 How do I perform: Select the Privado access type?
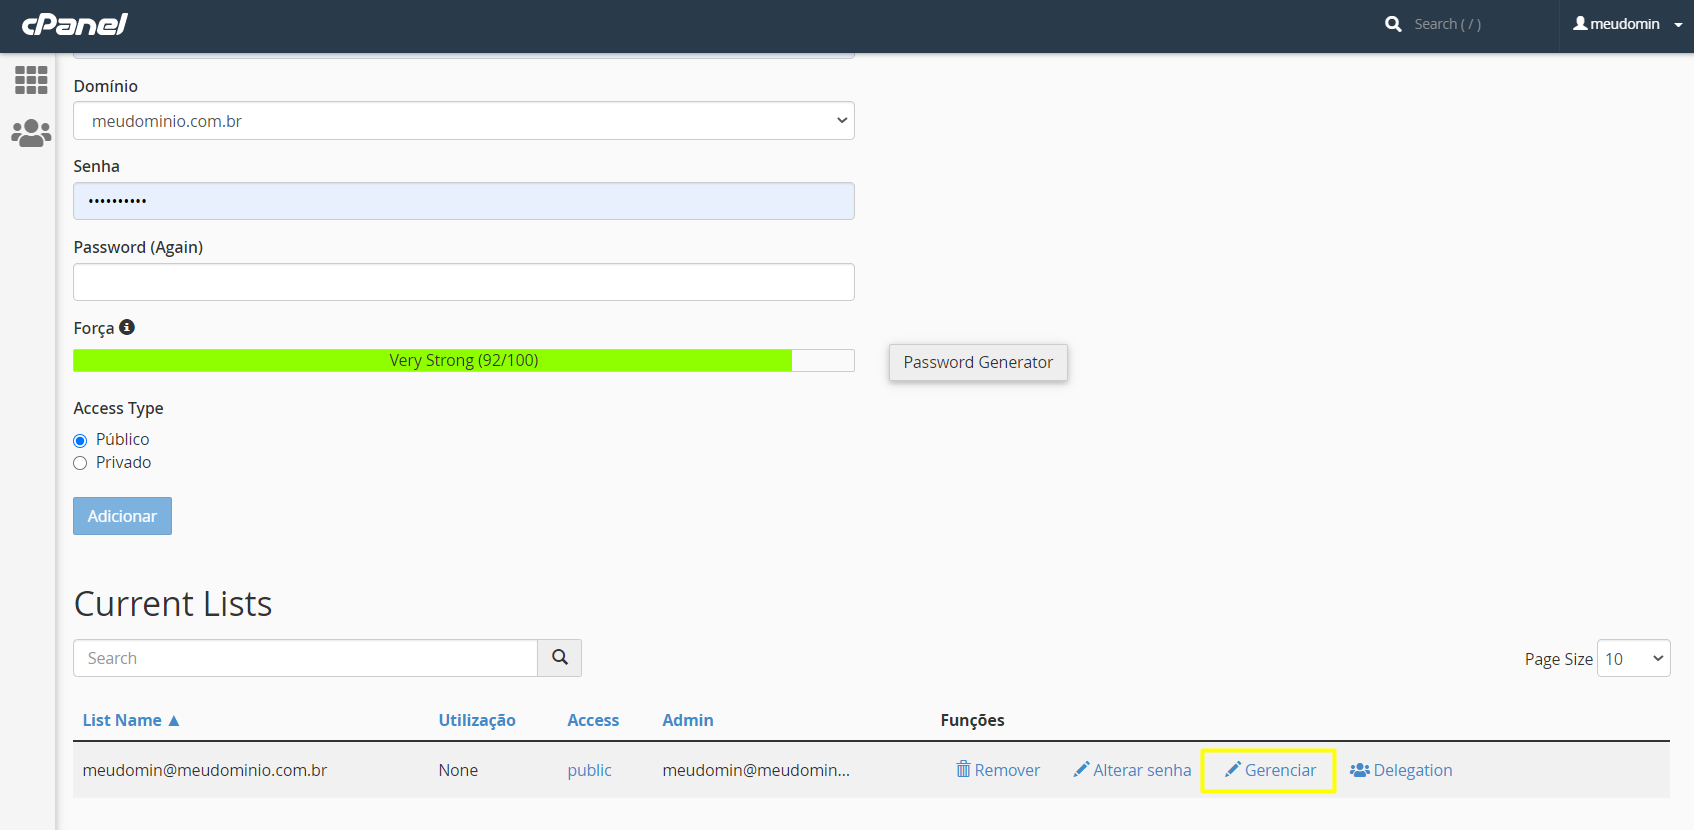pyautogui.click(x=80, y=463)
